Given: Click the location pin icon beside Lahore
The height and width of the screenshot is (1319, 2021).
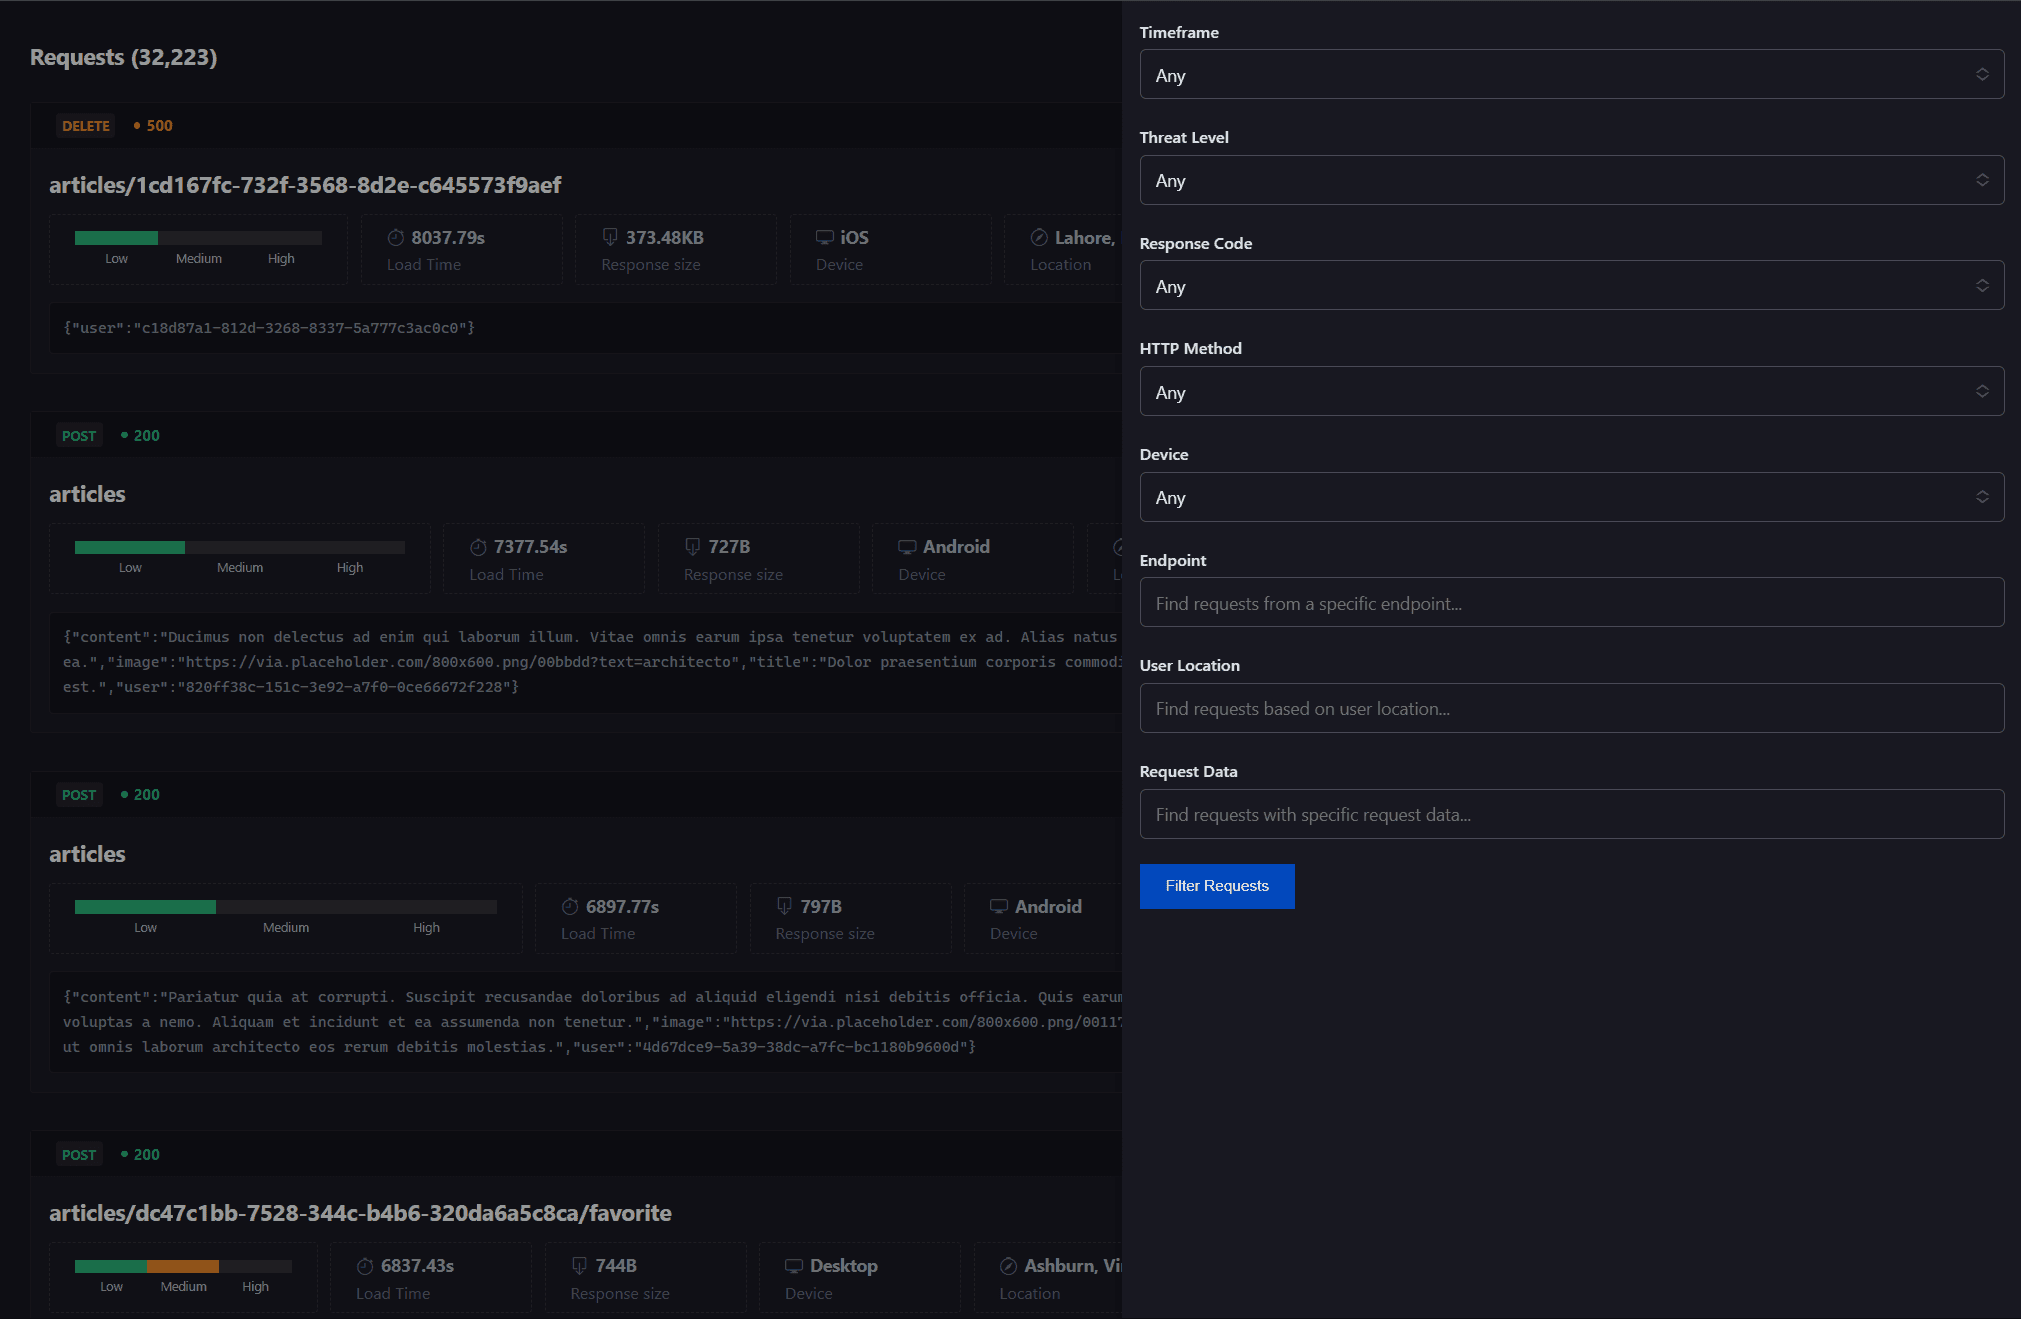Looking at the screenshot, I should 1038,237.
